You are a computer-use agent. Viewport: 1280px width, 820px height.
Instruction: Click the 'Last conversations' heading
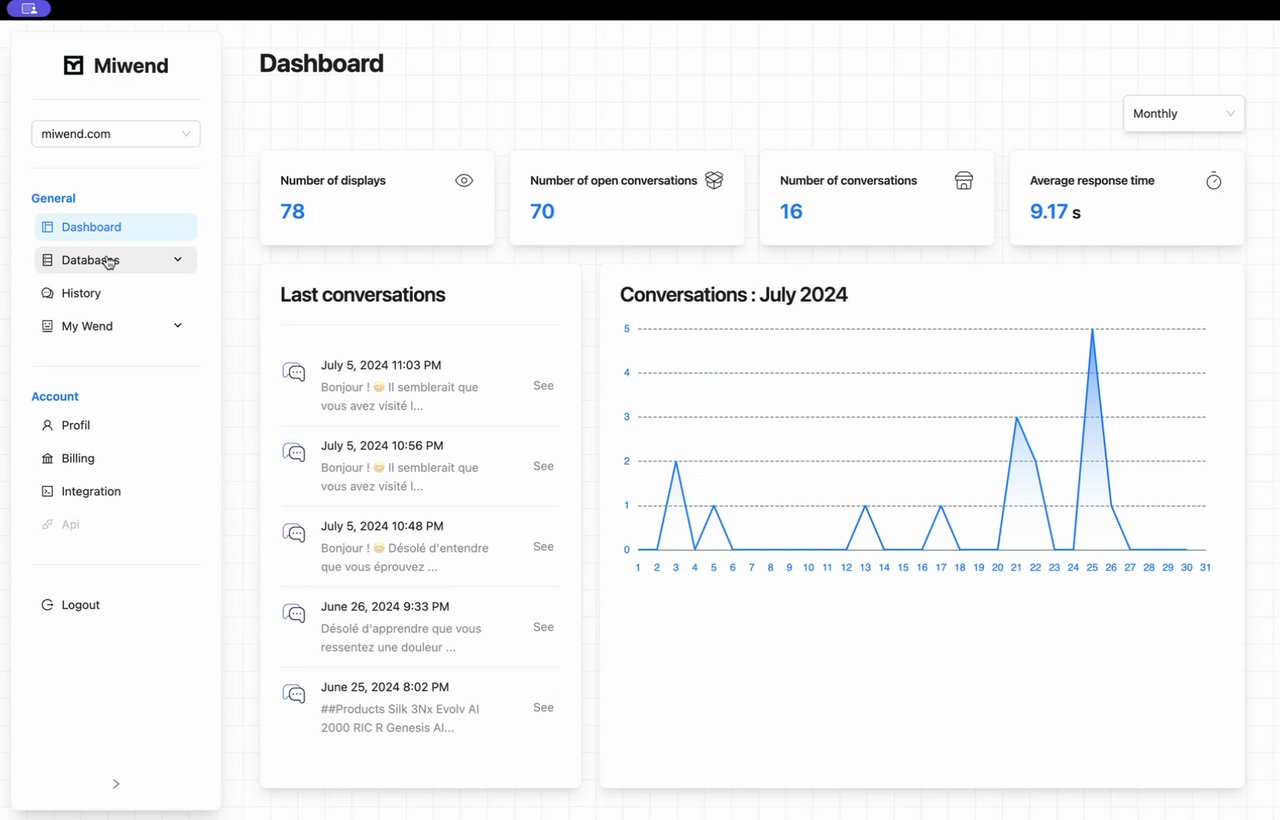click(x=363, y=295)
